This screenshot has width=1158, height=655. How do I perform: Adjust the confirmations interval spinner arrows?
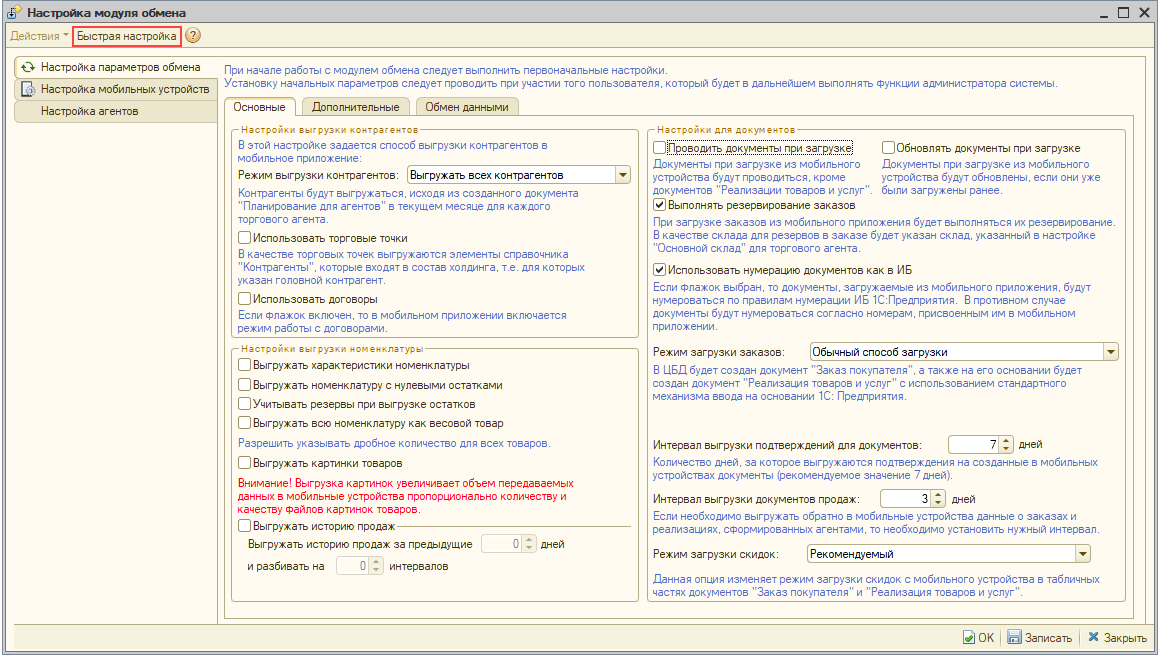[1006, 445]
